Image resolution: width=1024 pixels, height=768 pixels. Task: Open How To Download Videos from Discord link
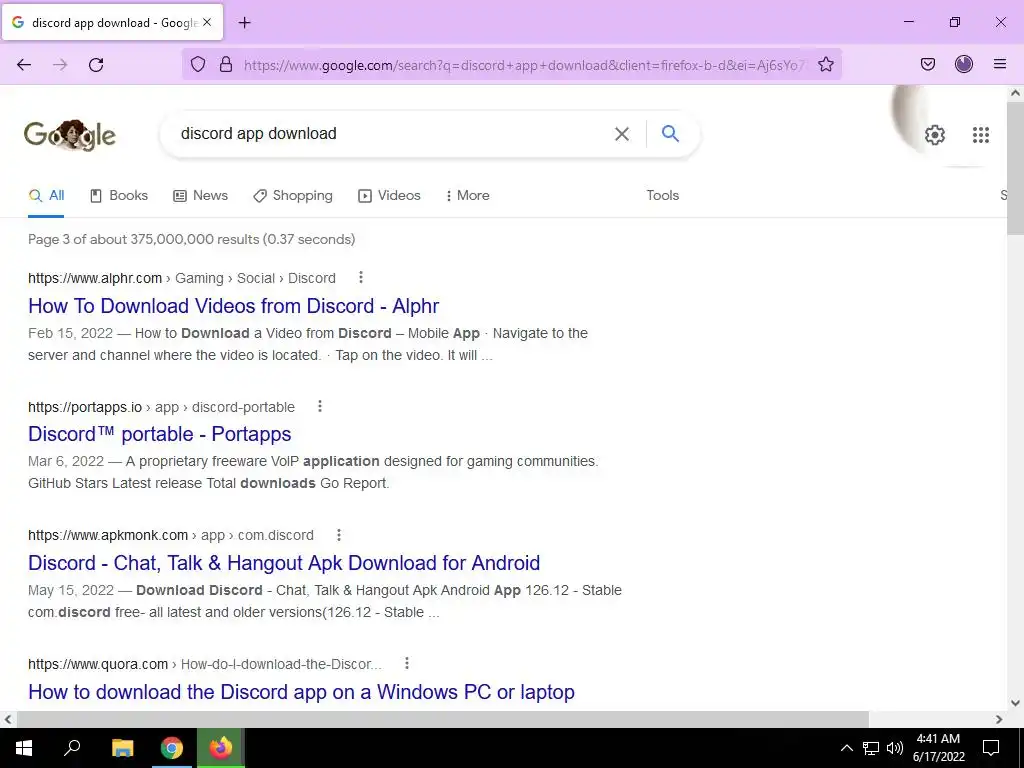click(233, 306)
